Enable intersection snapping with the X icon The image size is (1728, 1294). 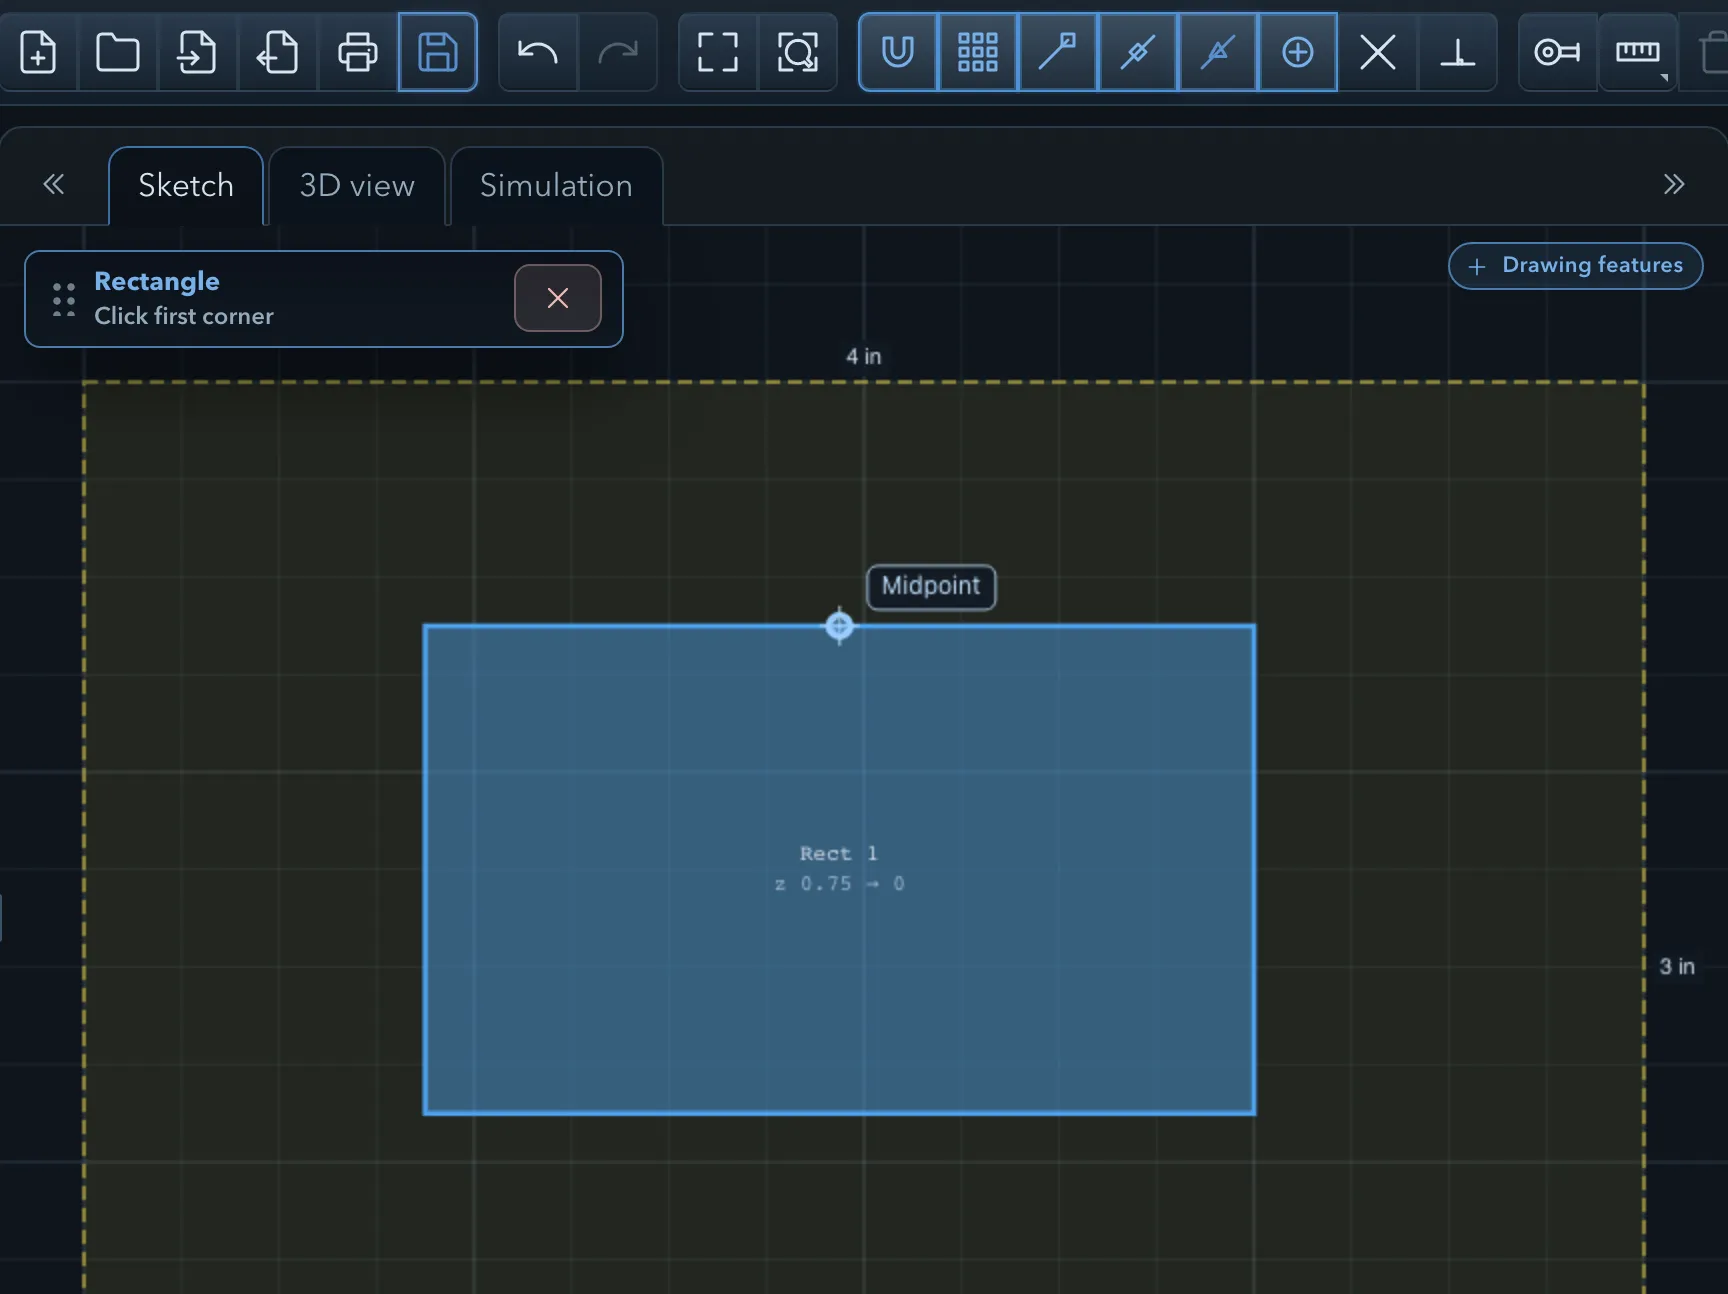pyautogui.click(x=1378, y=52)
